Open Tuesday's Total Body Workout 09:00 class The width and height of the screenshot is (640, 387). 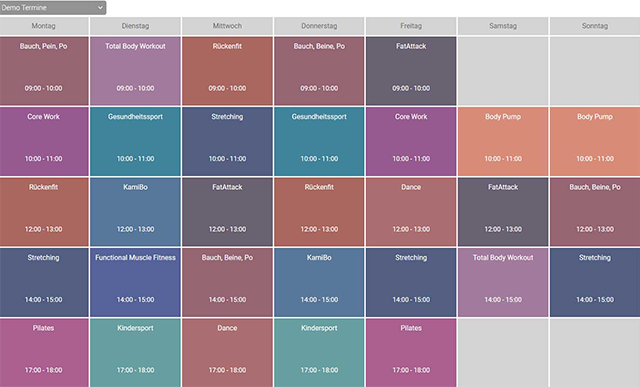135,71
